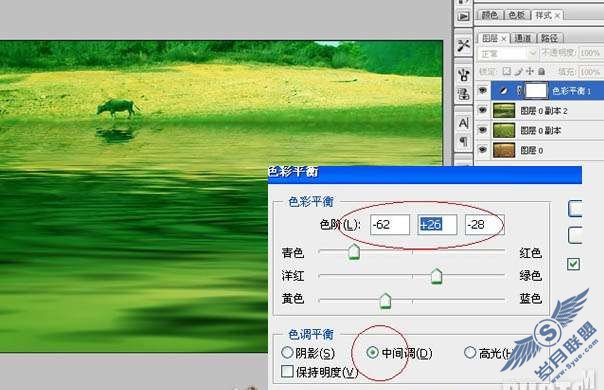Toggle visibility of 图层 0 副本 layer

(x=482, y=130)
